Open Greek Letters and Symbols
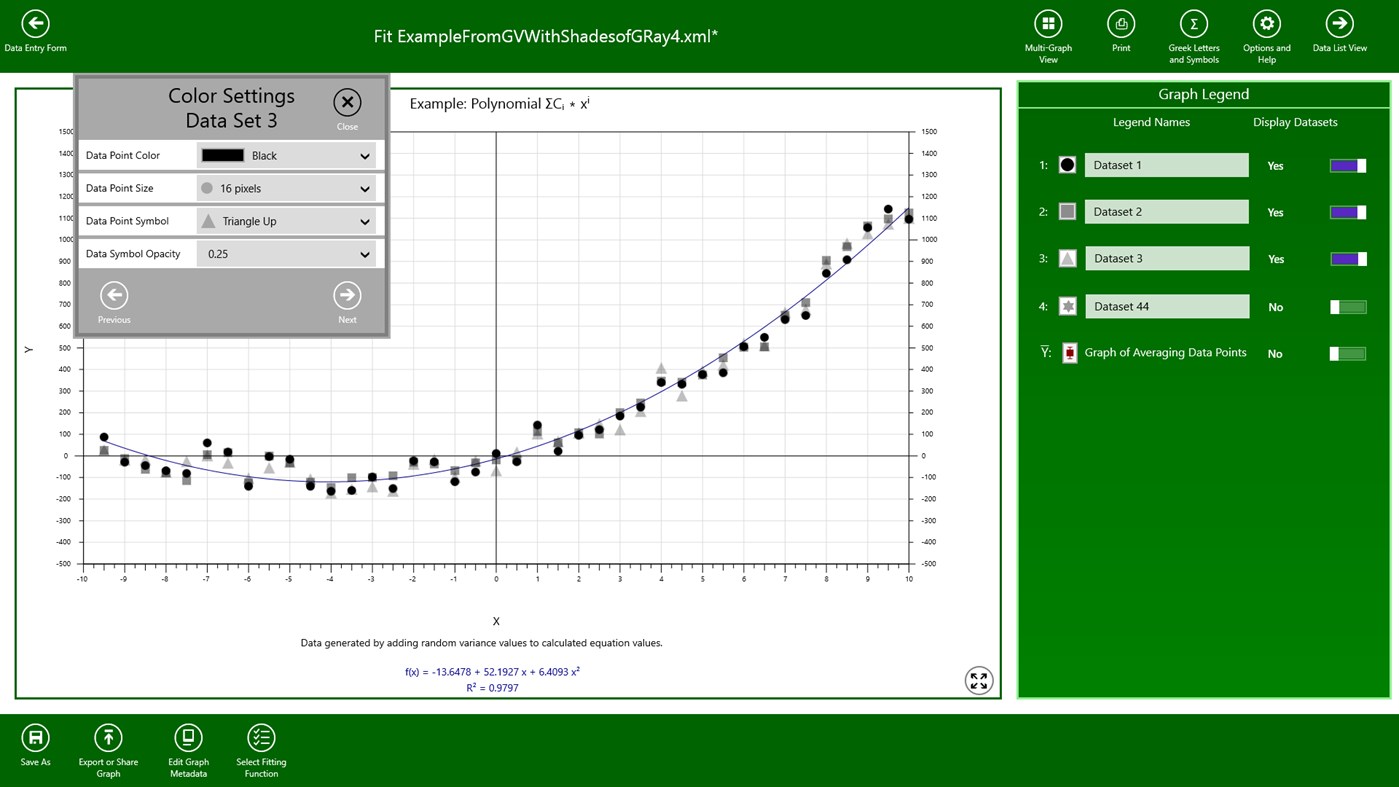This screenshot has width=1399, height=787. click(x=1193, y=24)
